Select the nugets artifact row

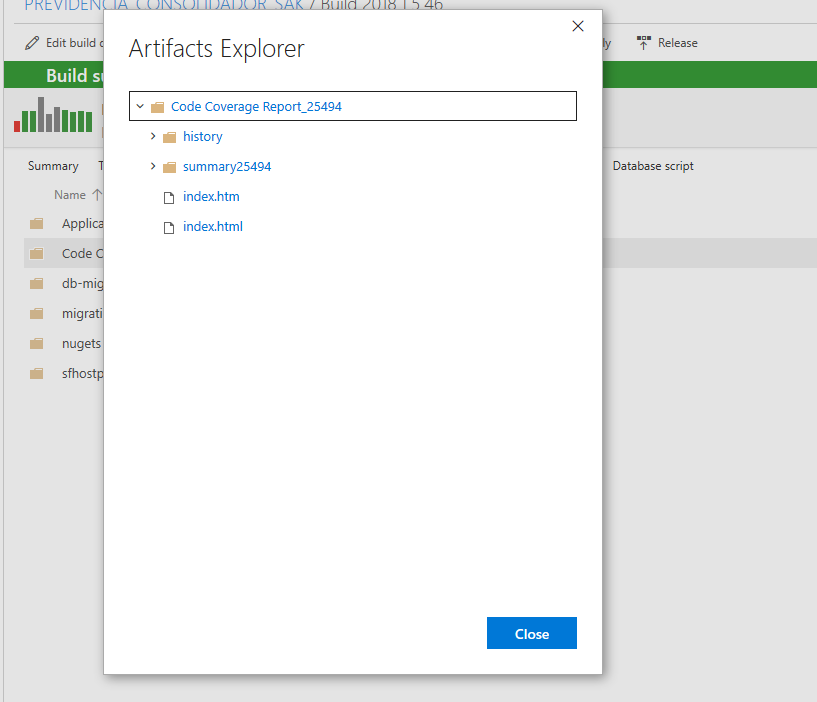pos(64,343)
